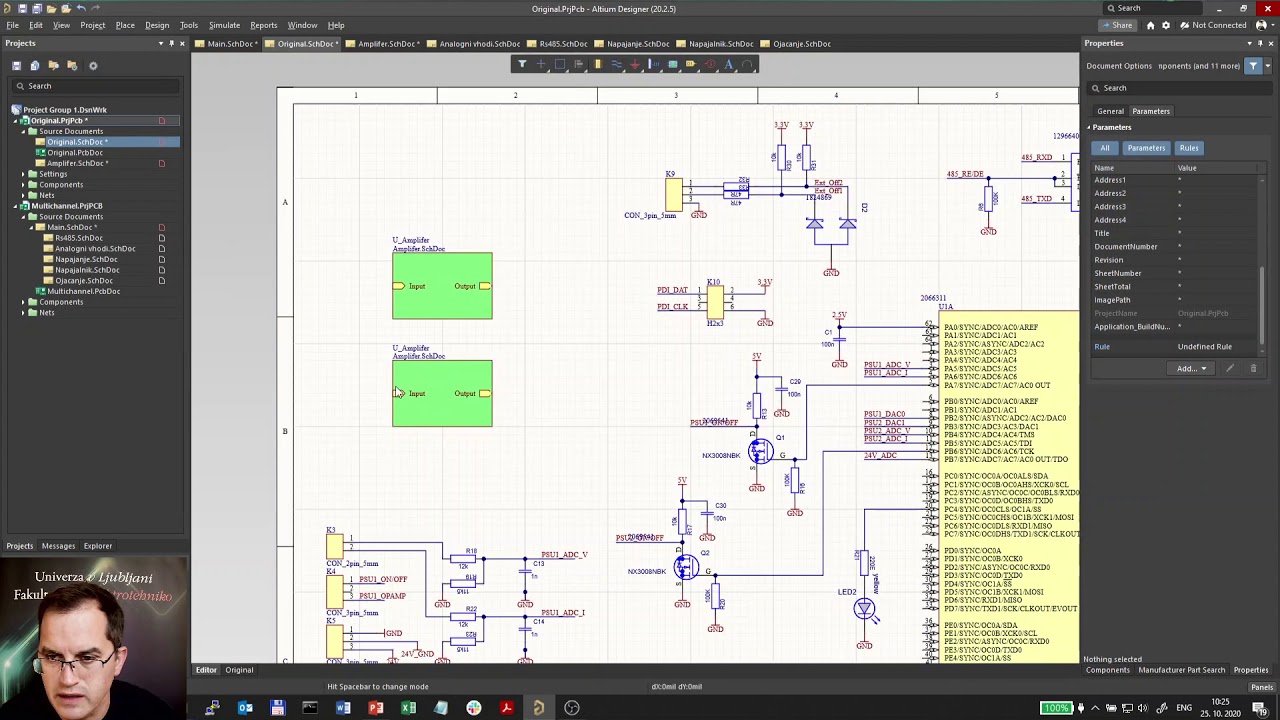Select the filter tool in the active bar

point(522,64)
